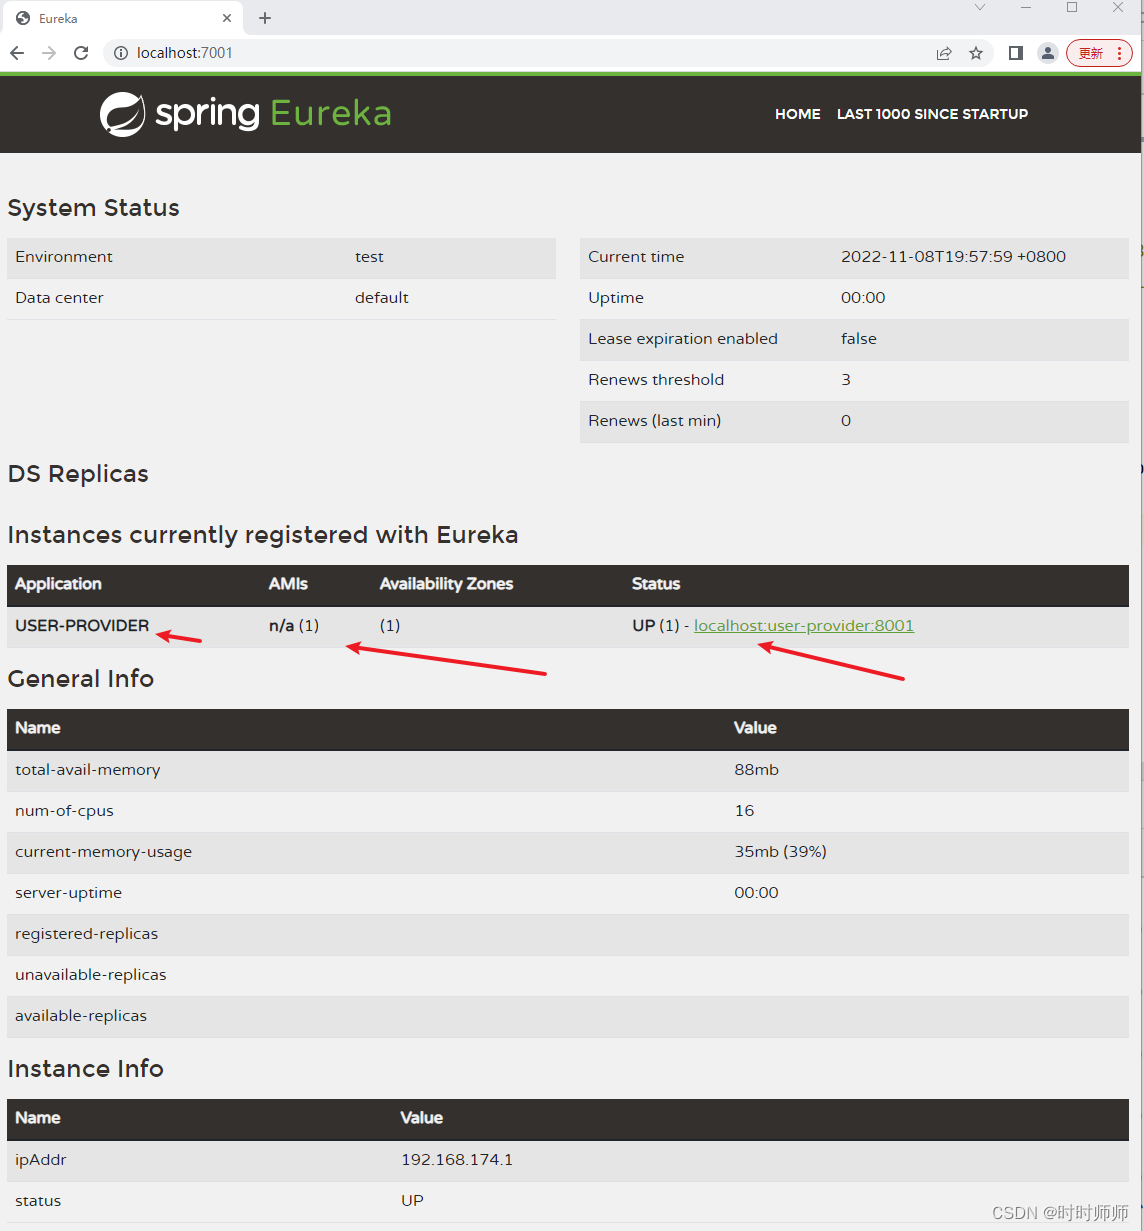1144x1231 pixels.
Task: Click the ipAddr value 192.168.174.1
Action: coord(457,1160)
